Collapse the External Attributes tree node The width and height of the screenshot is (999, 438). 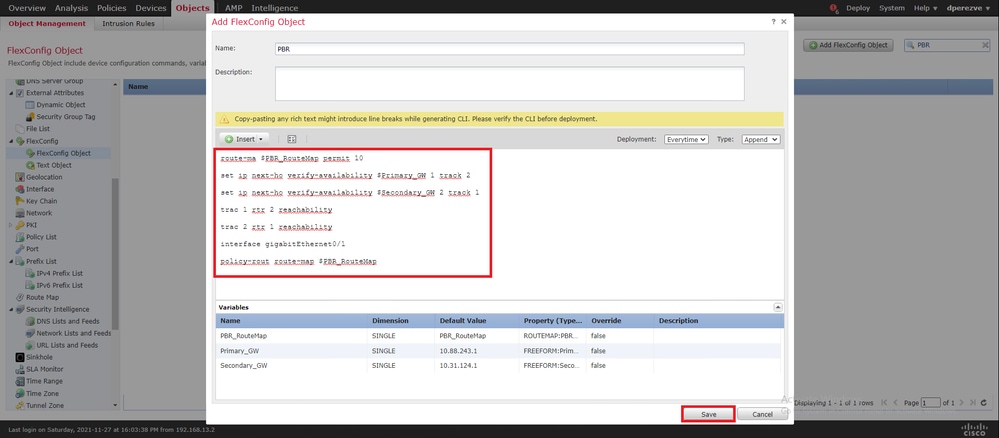[11, 93]
